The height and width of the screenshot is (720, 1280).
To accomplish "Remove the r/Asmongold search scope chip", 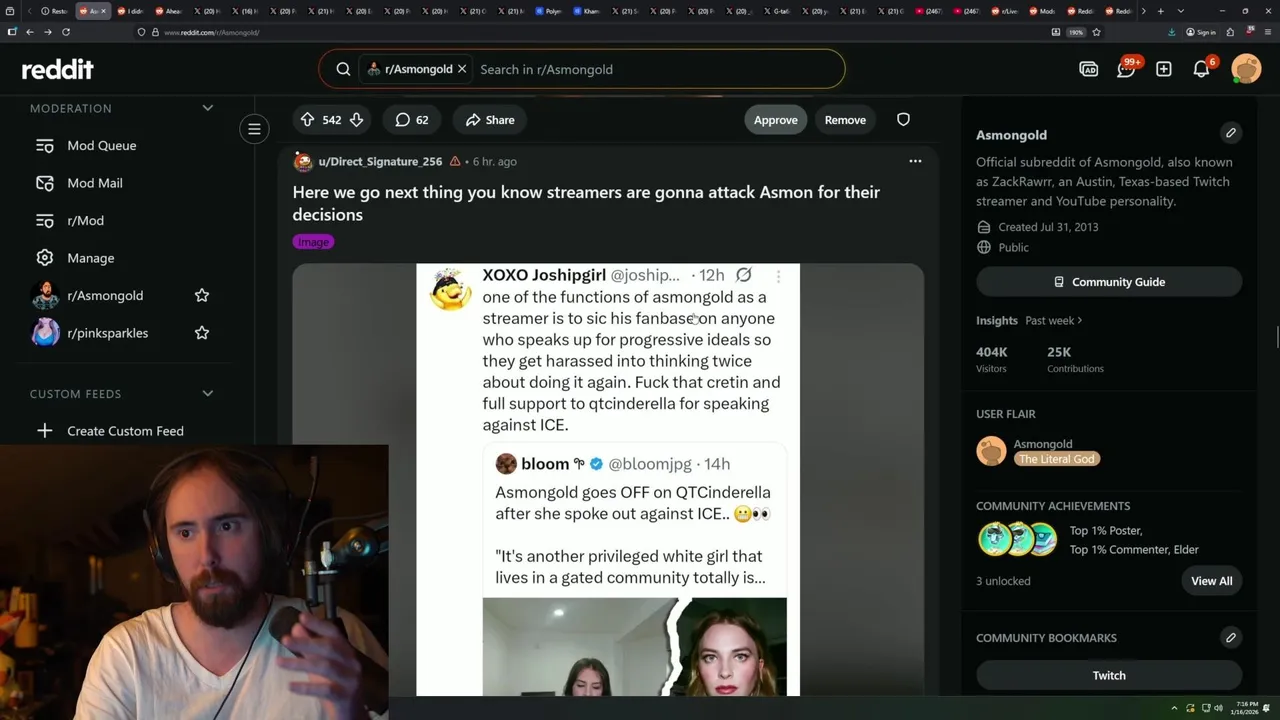I will coord(462,69).
